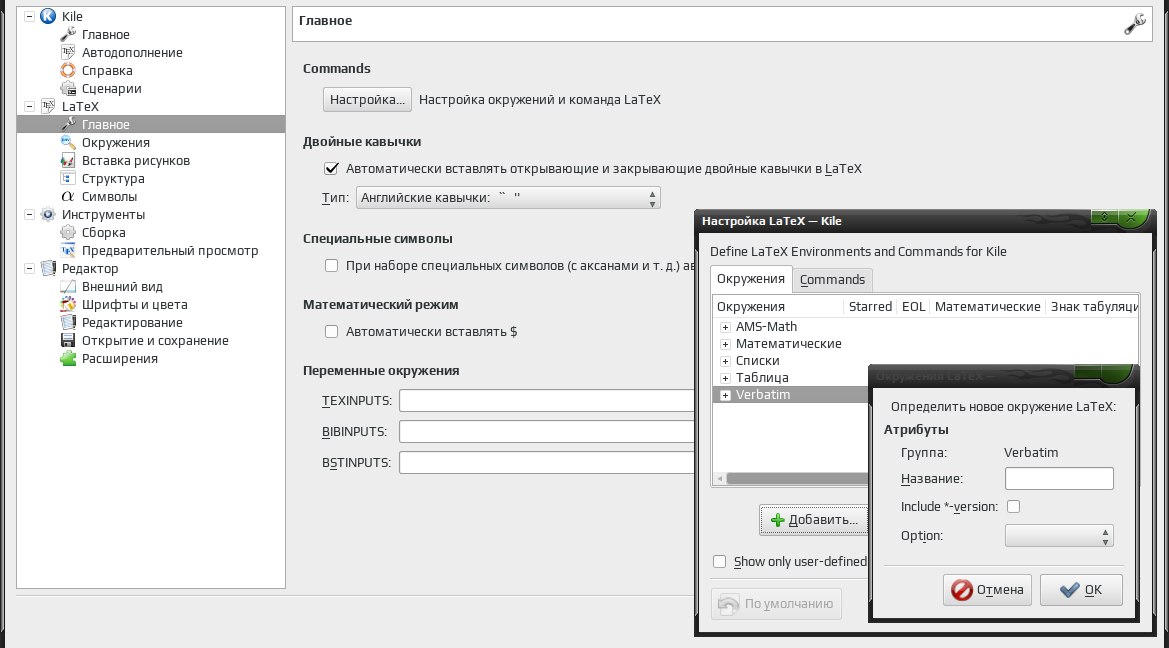Click the BIBINPUTS input field
Screen dimensions: 1169x648
pyautogui.click(x=547, y=432)
